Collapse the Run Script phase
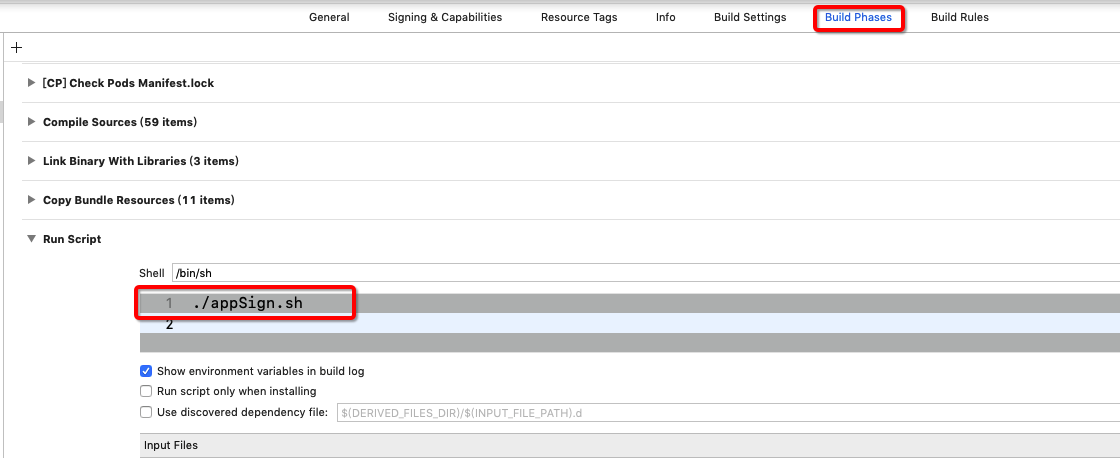Image resolution: width=1120 pixels, height=458 pixels. [32, 239]
